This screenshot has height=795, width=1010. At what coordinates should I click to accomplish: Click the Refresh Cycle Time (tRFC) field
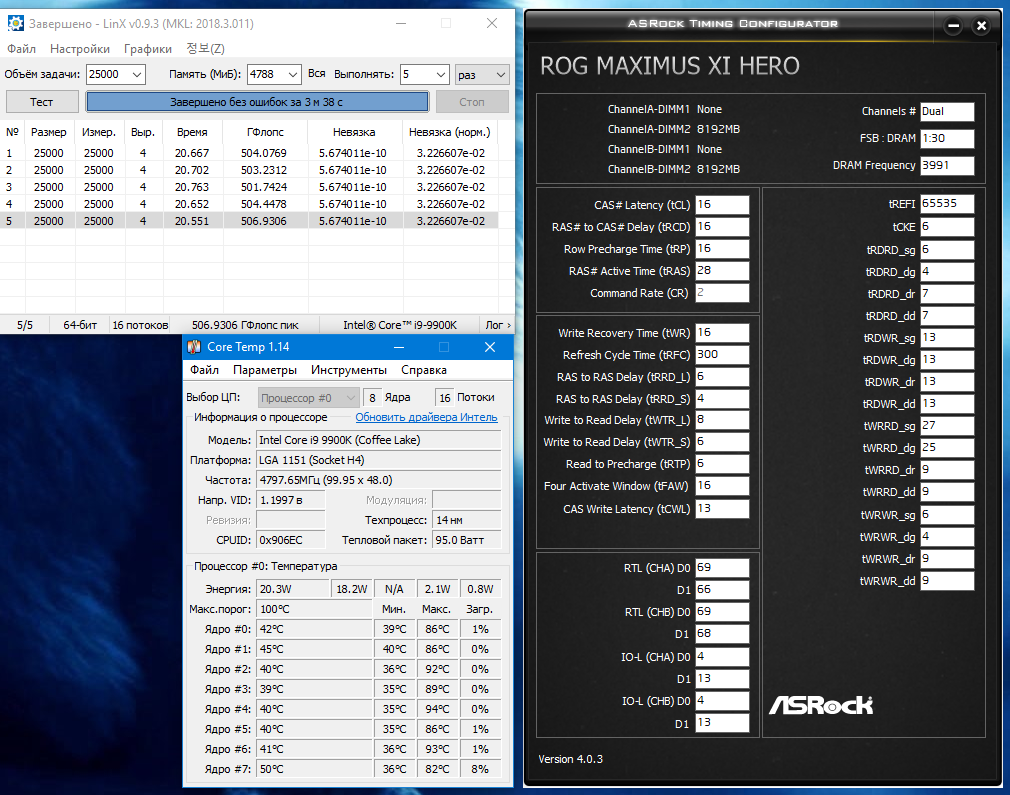[x=722, y=354]
